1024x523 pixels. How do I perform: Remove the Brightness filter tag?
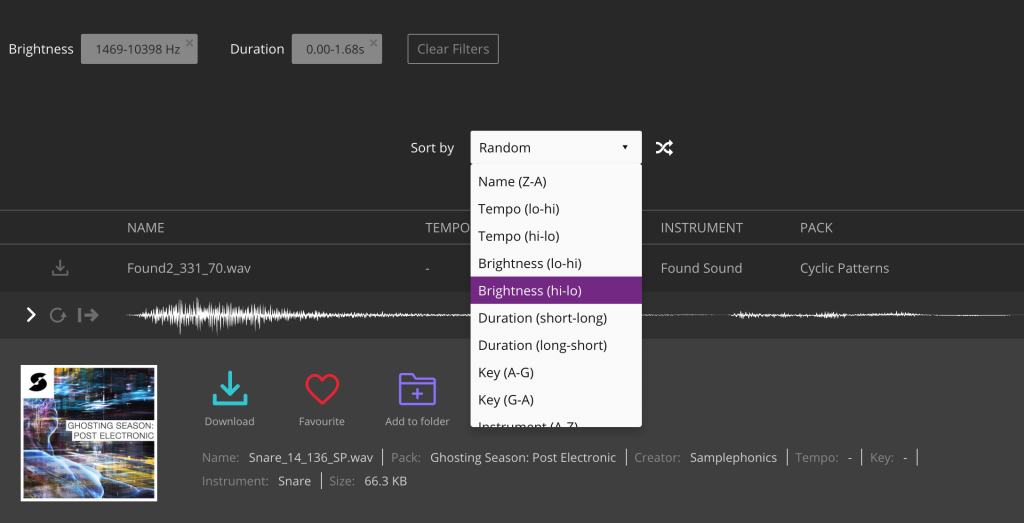(190, 43)
